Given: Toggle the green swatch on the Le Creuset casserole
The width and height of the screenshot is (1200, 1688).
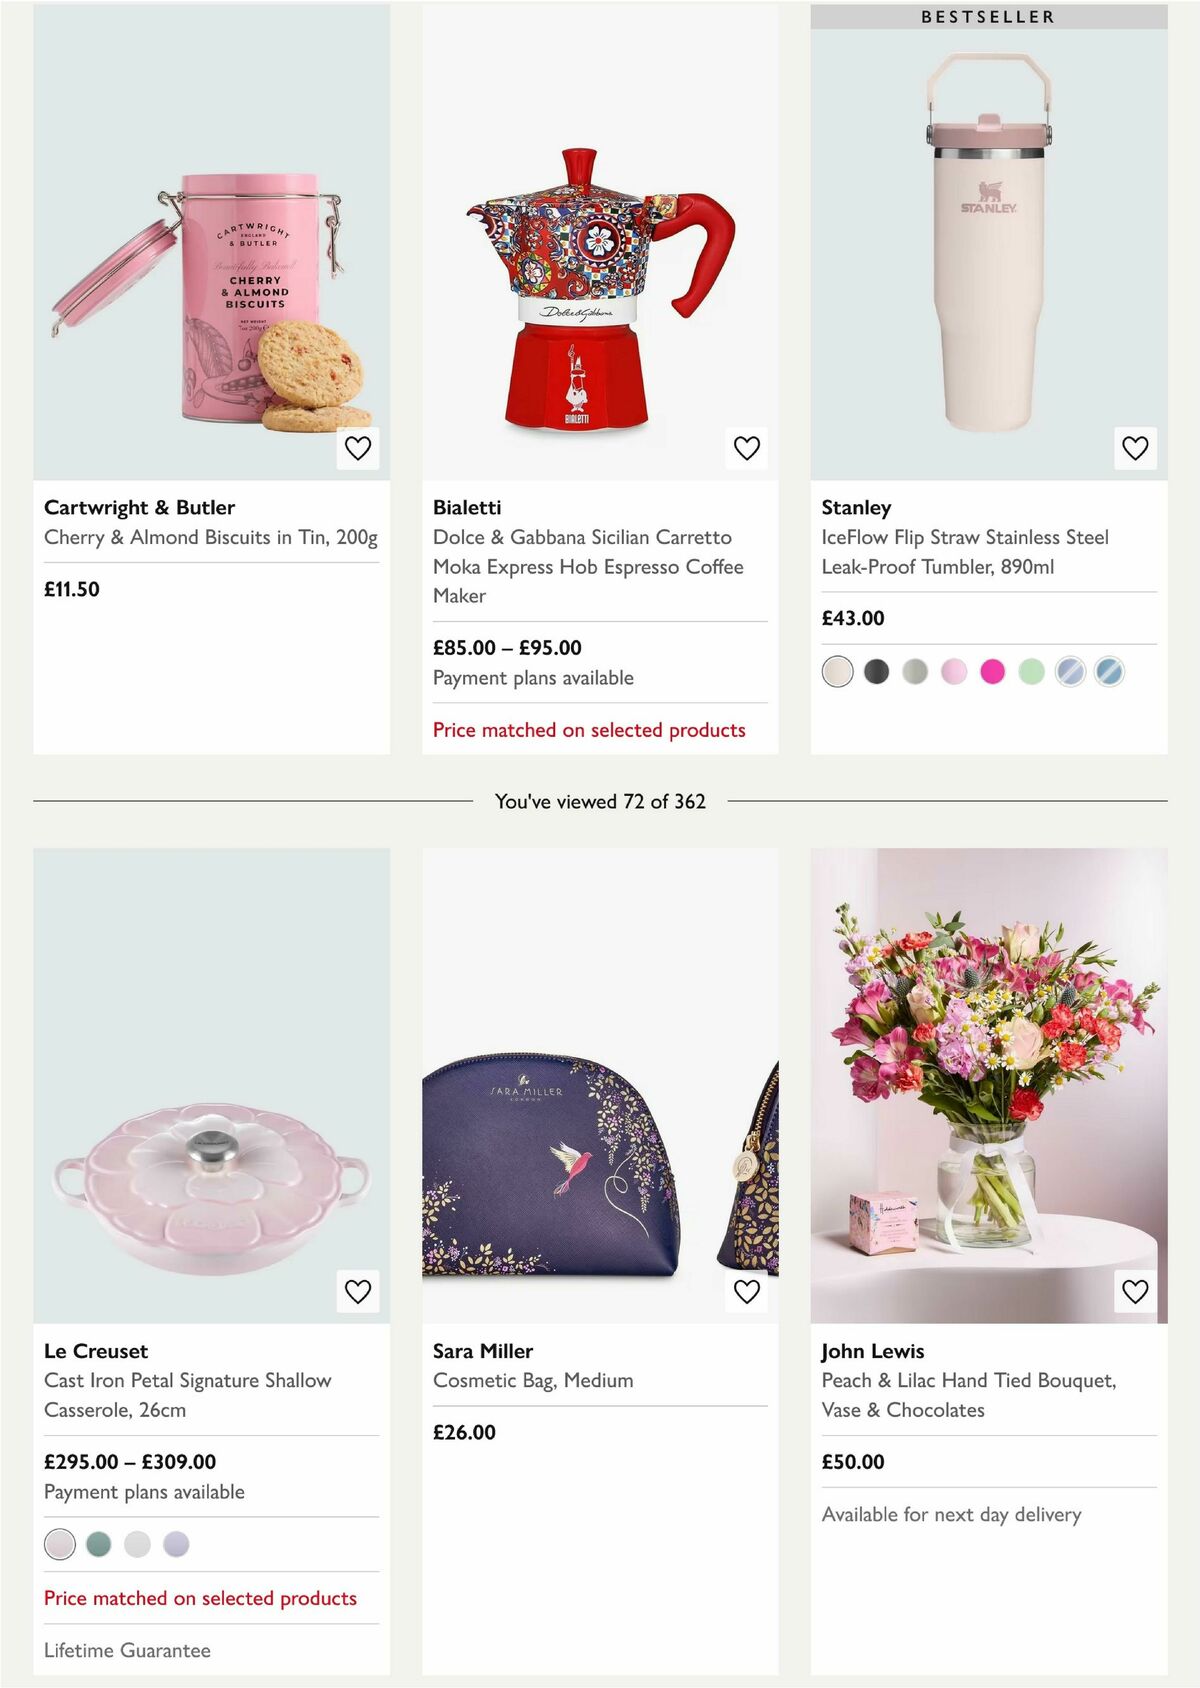Looking at the screenshot, I should point(98,1544).
